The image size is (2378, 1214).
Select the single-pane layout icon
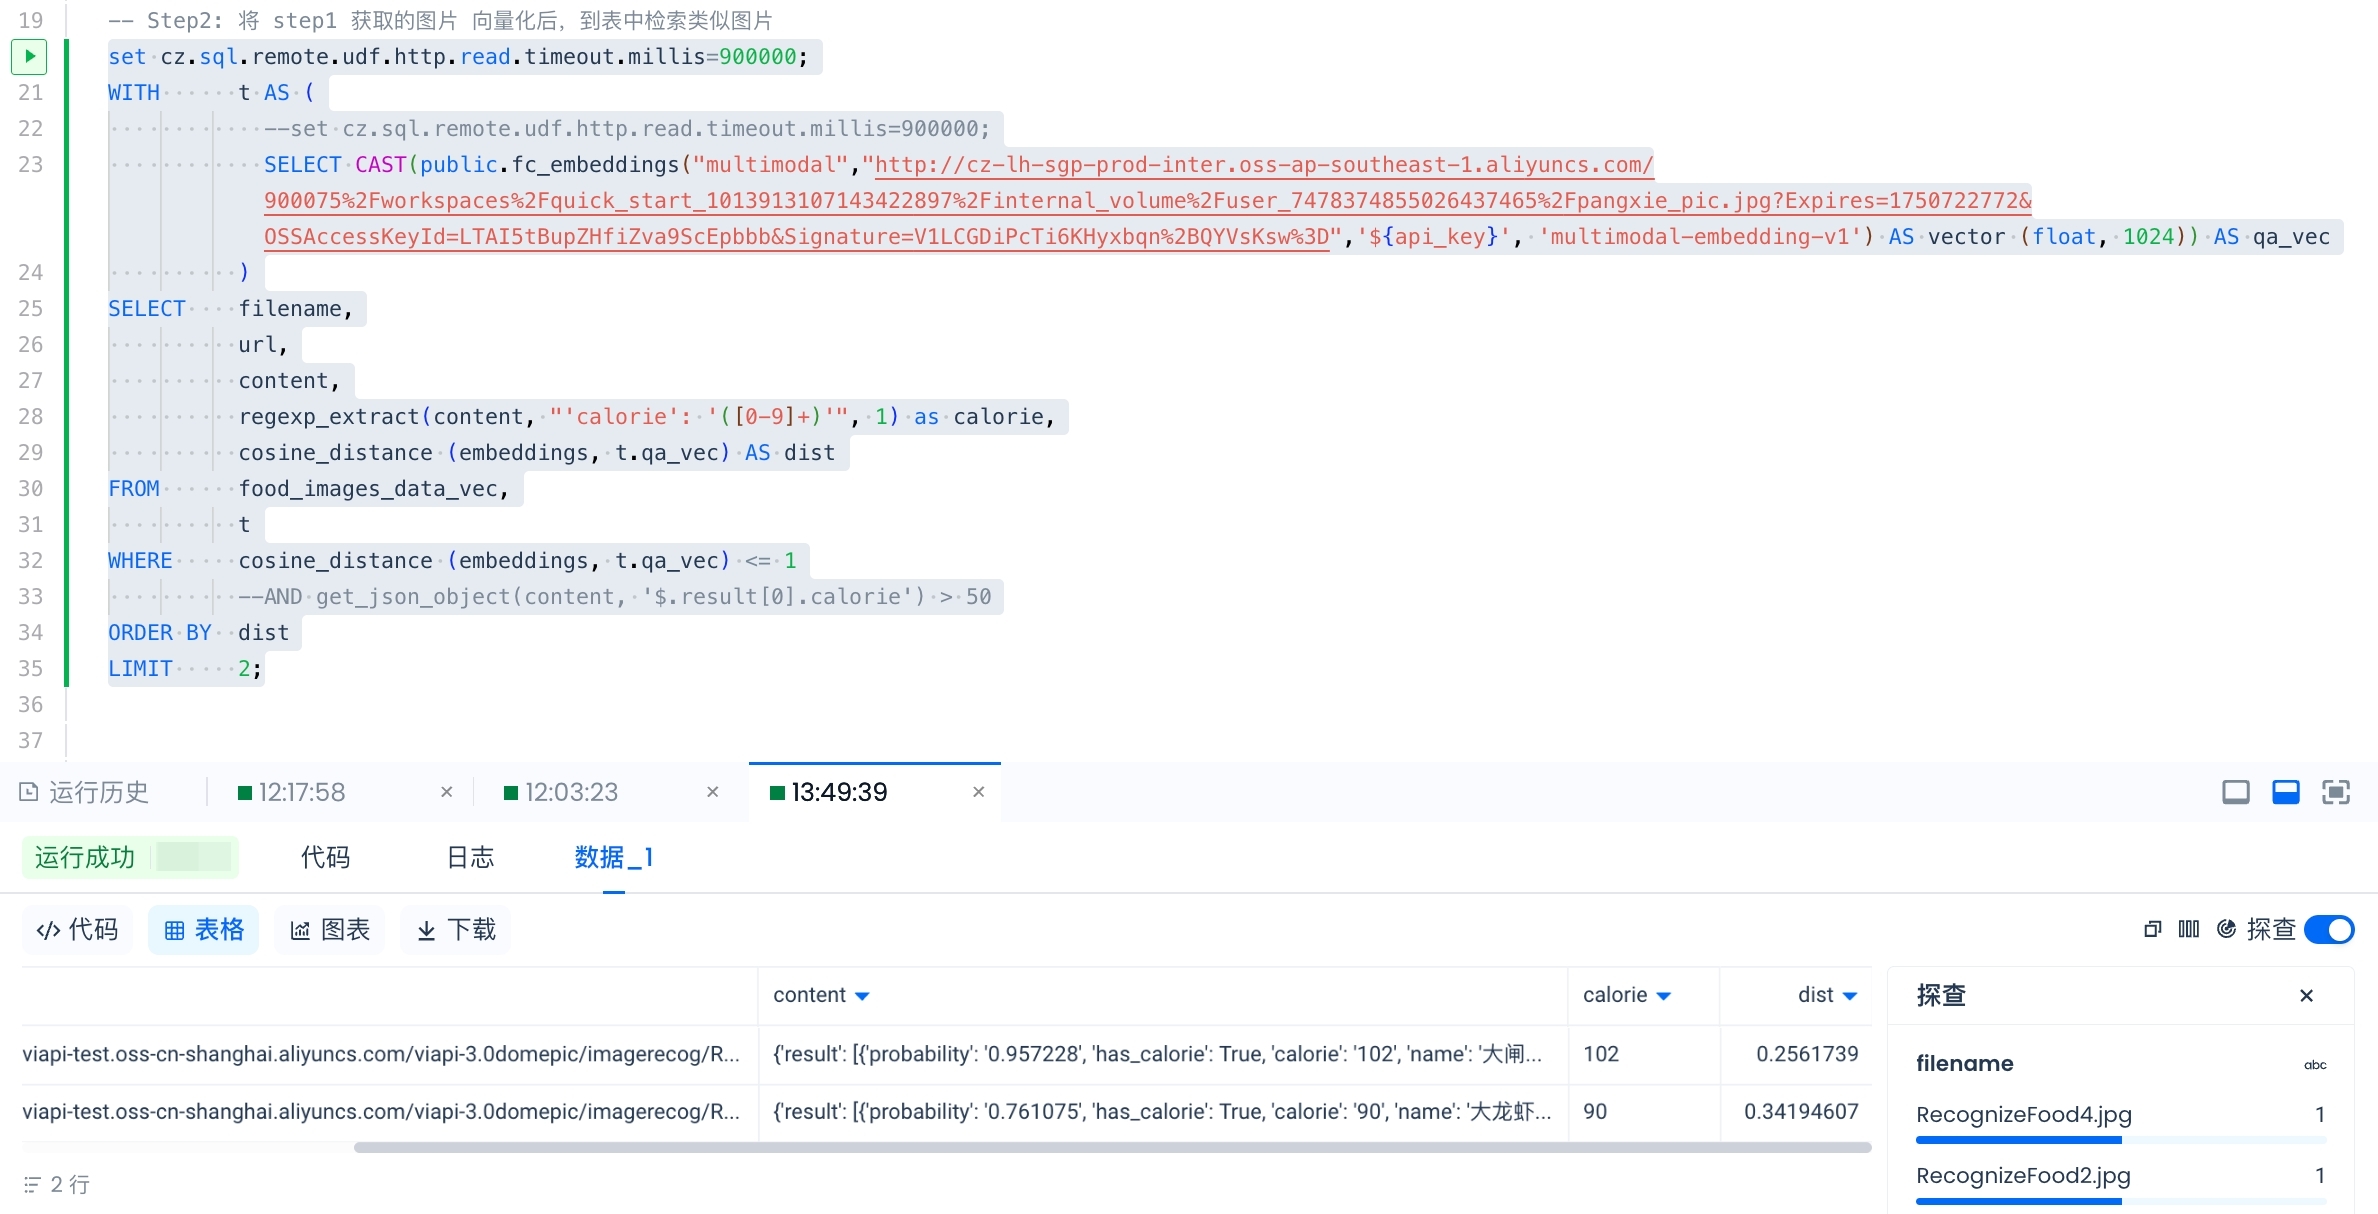click(x=2235, y=792)
